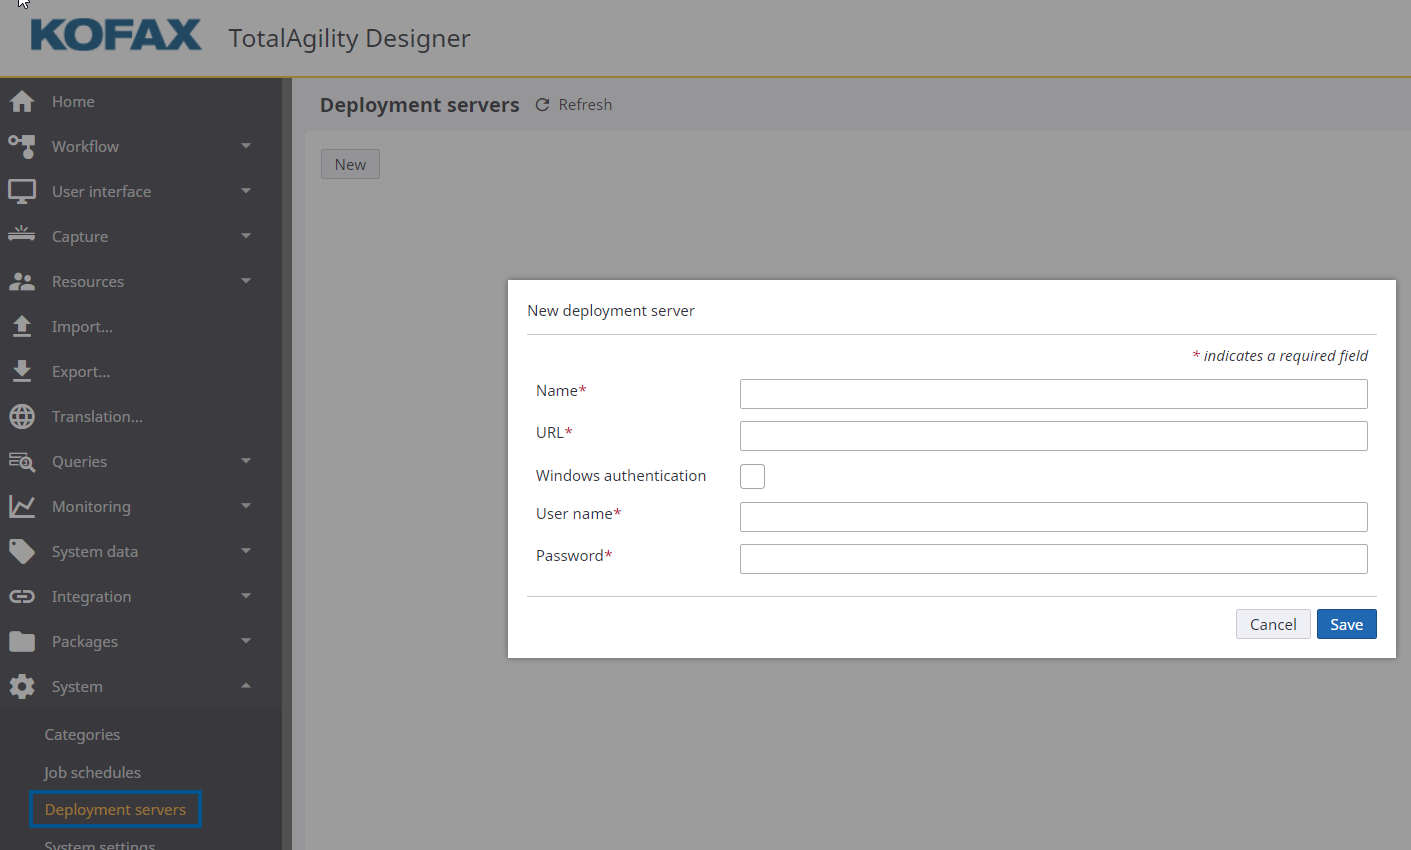1411x850 pixels.
Task: Expand the Queries dropdown arrow
Action: [246, 462]
